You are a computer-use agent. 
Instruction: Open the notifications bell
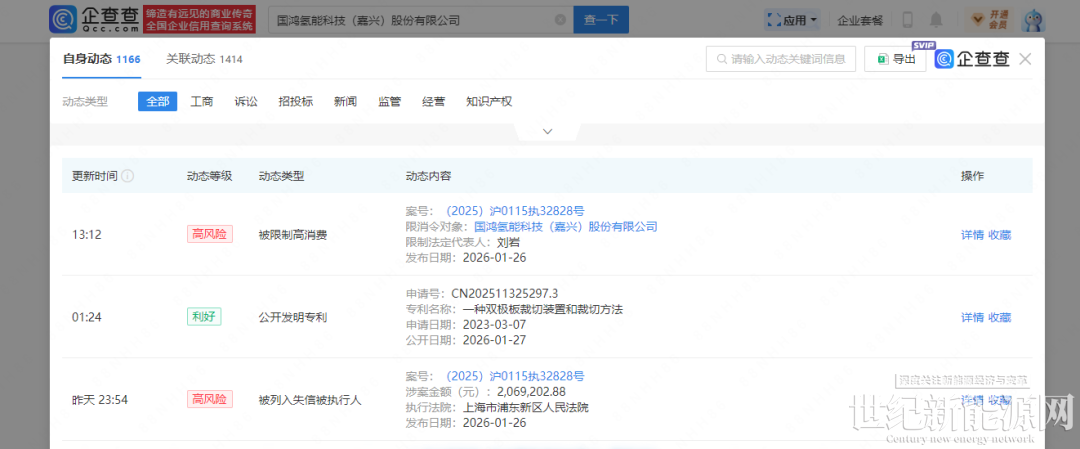937,19
